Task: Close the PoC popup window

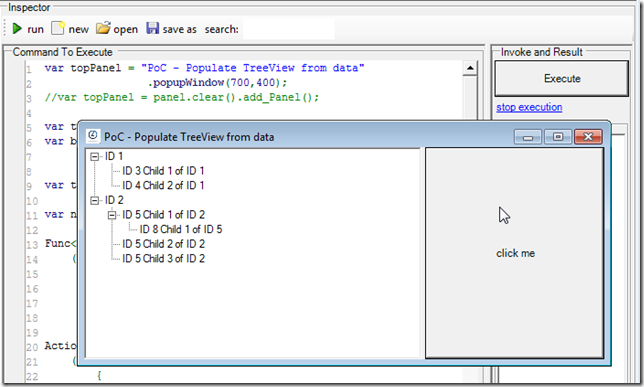Action: (x=588, y=137)
